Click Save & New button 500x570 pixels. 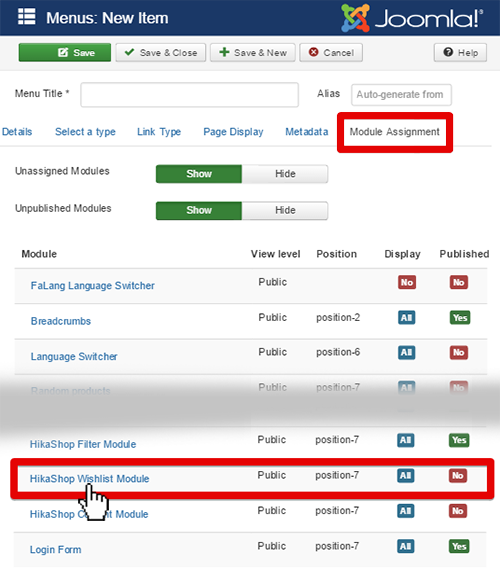pyautogui.click(x=253, y=53)
